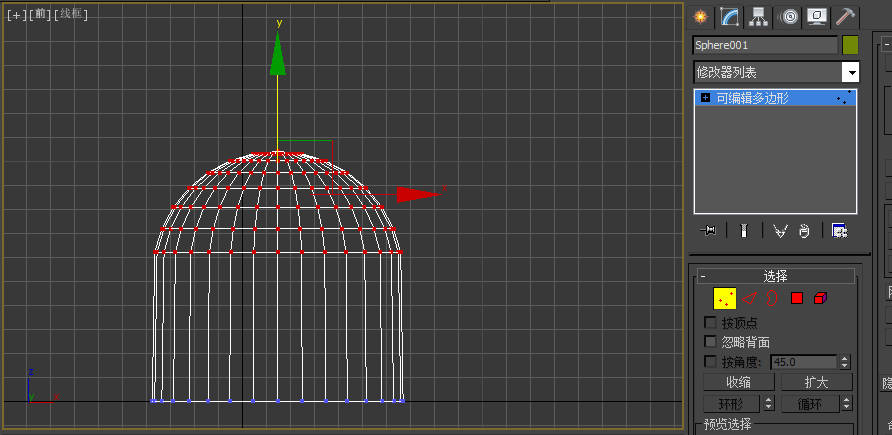Click the 45.0 angle value field
Viewport: 892px width, 435px height.
[804, 362]
